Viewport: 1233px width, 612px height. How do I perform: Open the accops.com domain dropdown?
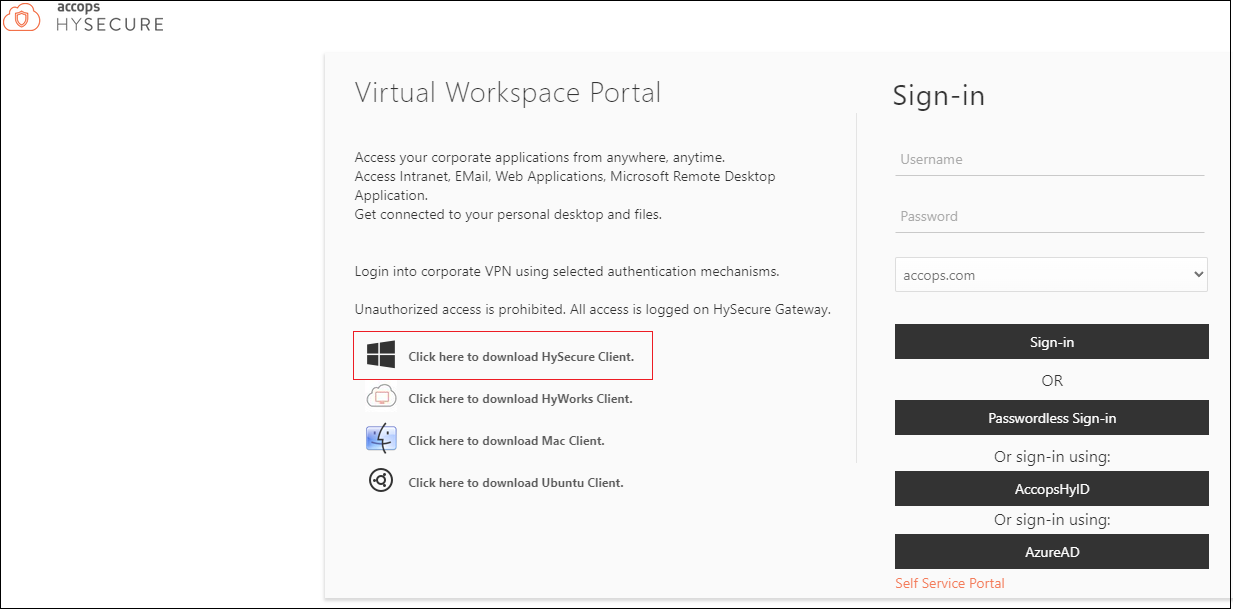pyautogui.click(x=1040, y=275)
